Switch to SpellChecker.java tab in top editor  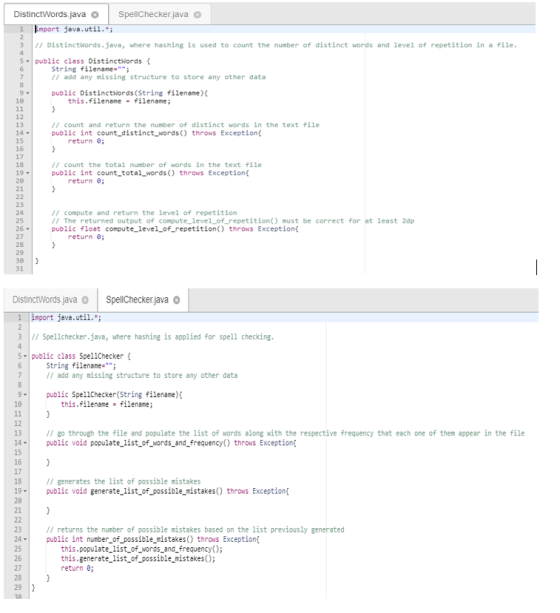[153, 14]
